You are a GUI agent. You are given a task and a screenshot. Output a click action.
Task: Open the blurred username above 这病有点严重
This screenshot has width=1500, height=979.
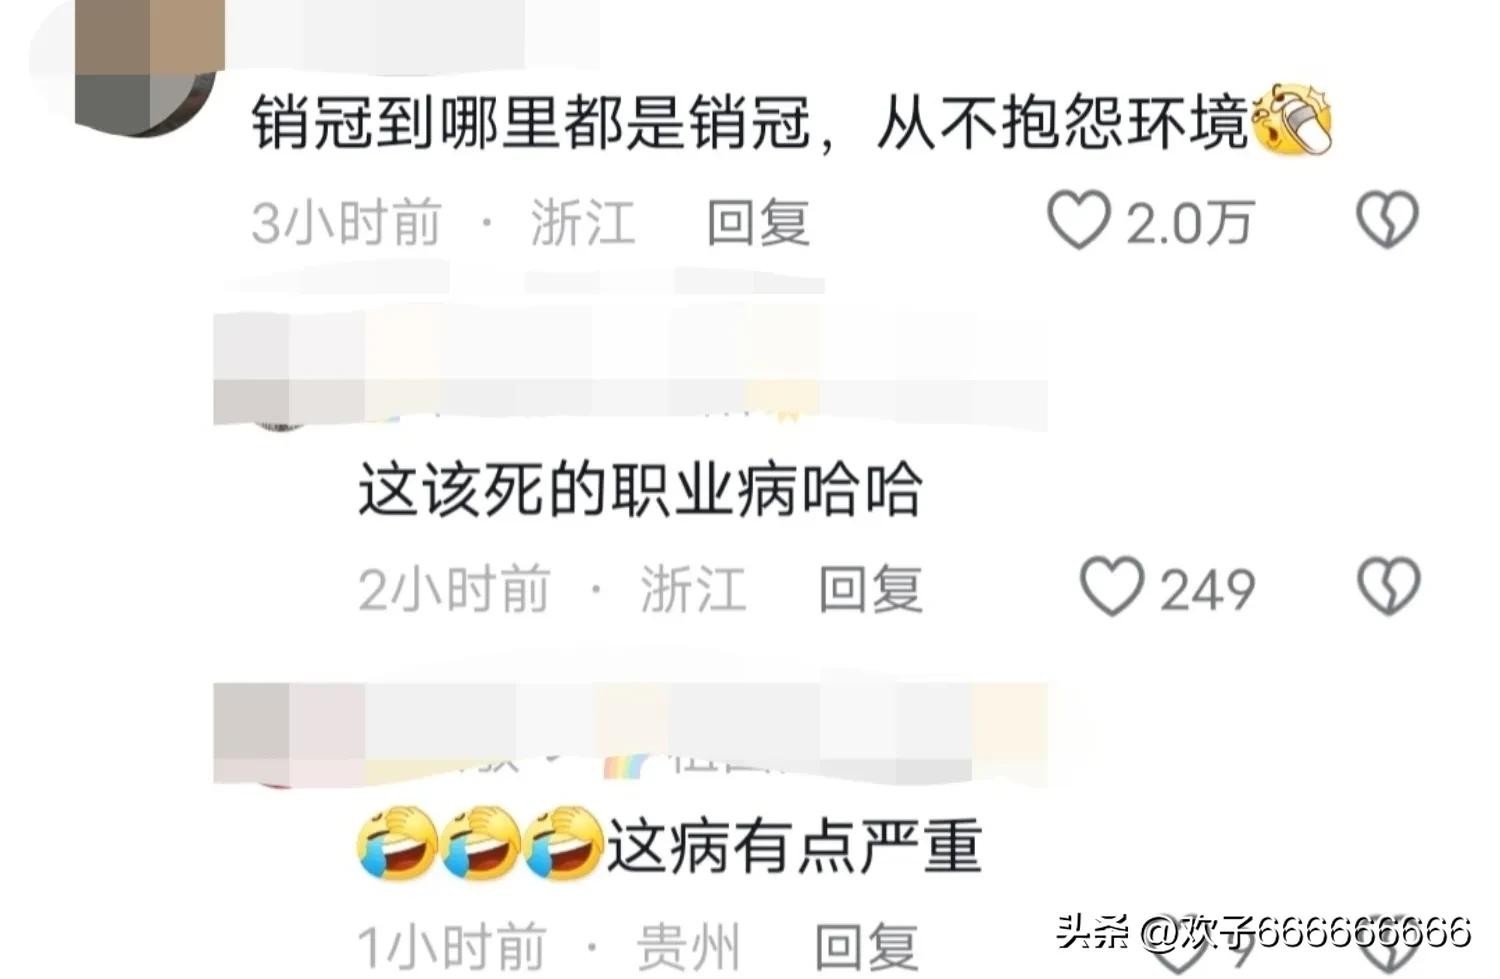630,735
